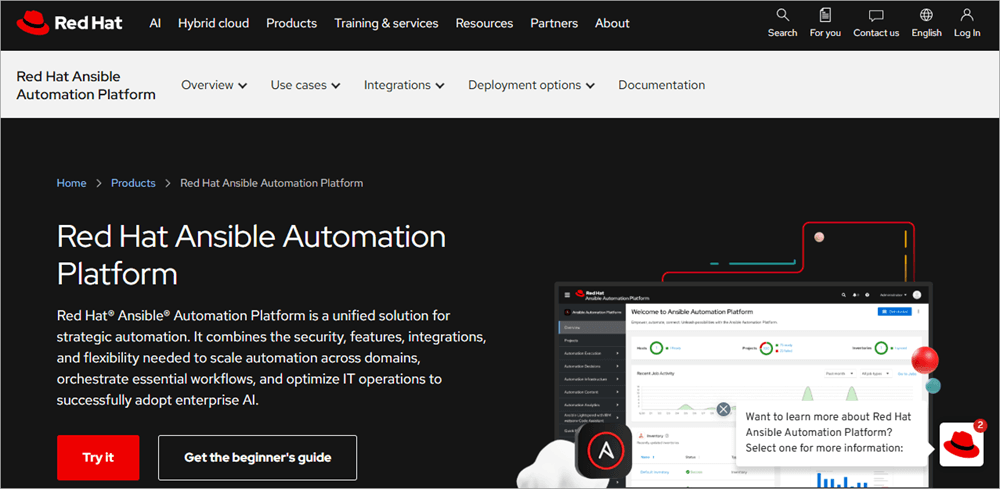Expand Automation Infrastructure in dashboard sidebar
Screen dimensions: 1000x490
pos(592,379)
